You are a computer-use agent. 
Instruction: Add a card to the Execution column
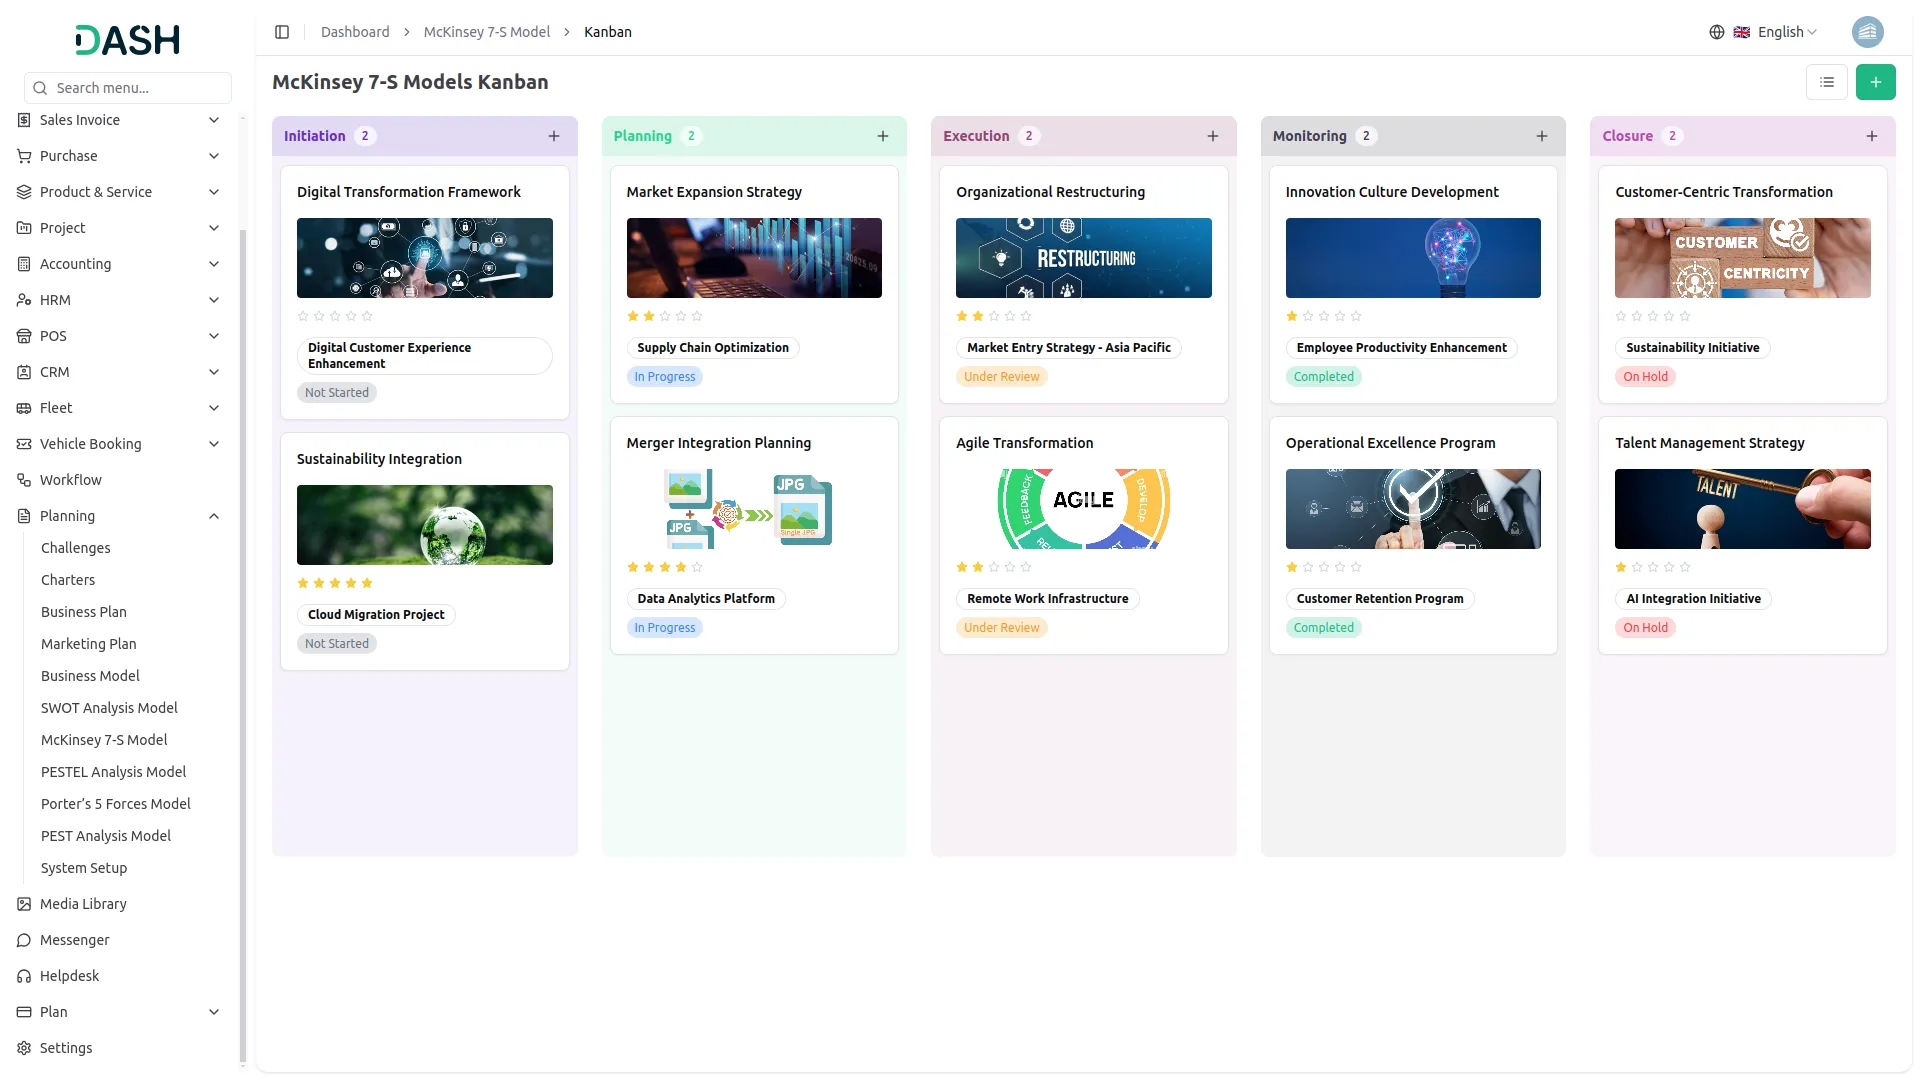(x=1212, y=136)
